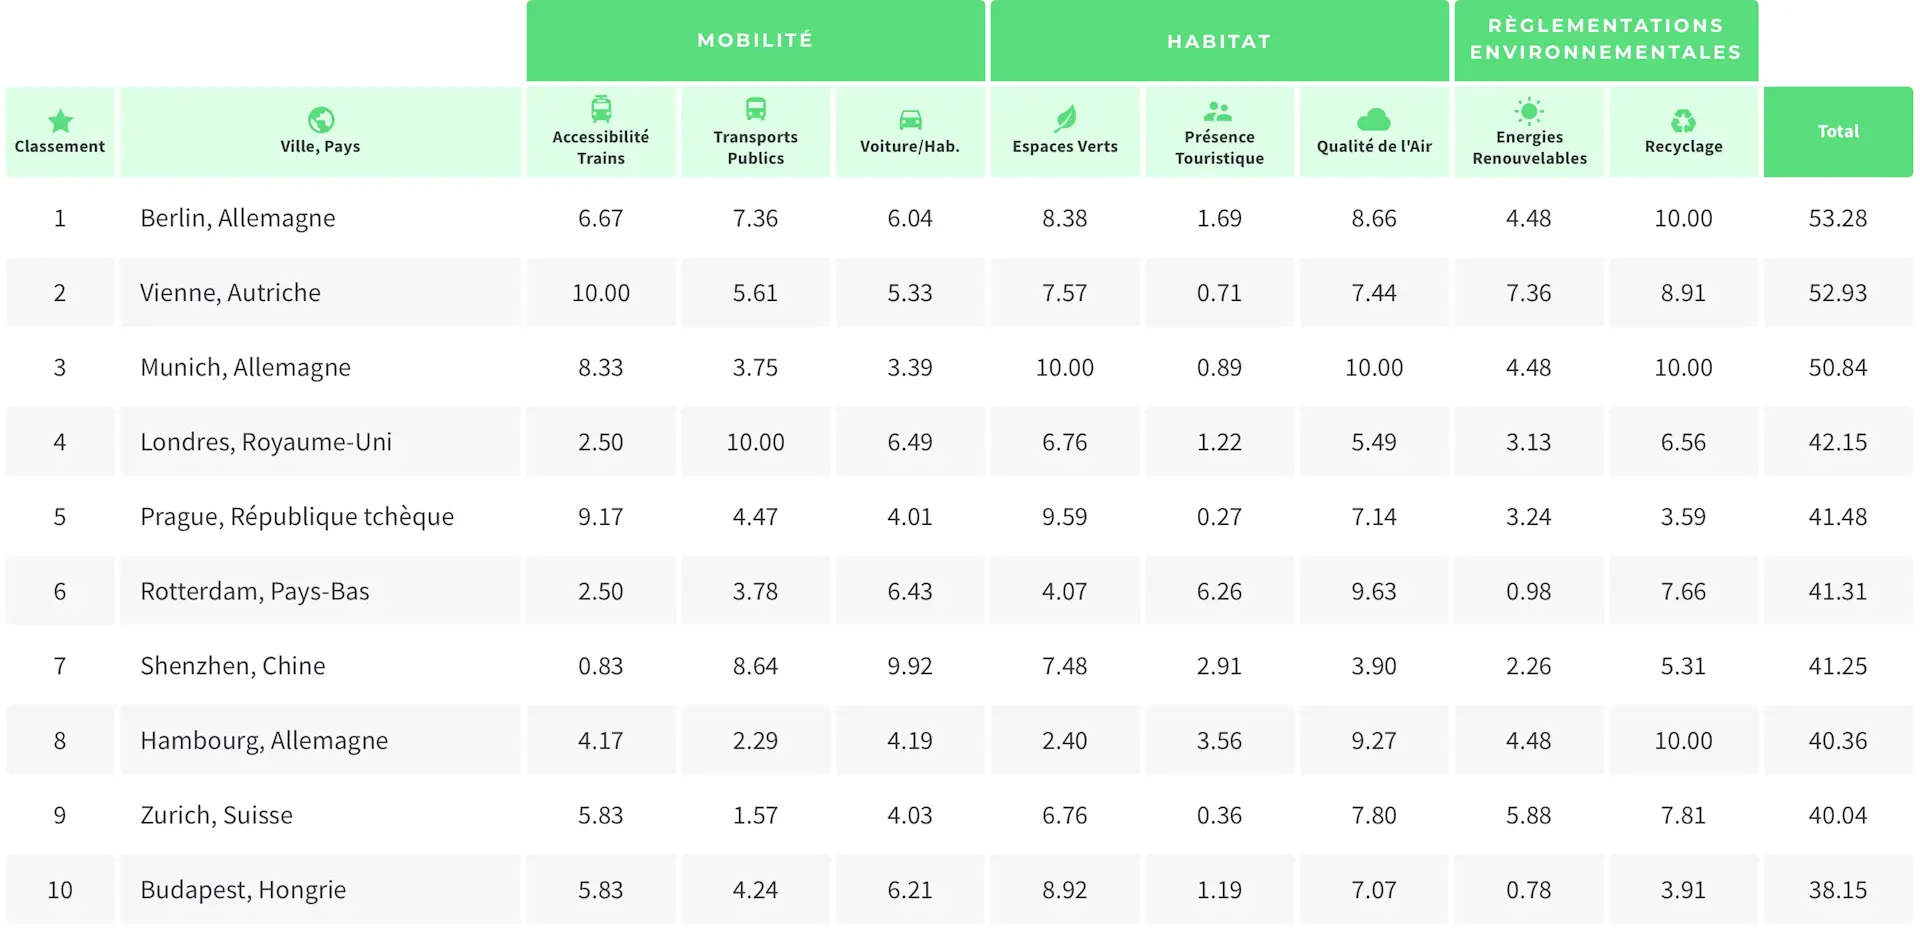Click the star icon above Classement

60,121
